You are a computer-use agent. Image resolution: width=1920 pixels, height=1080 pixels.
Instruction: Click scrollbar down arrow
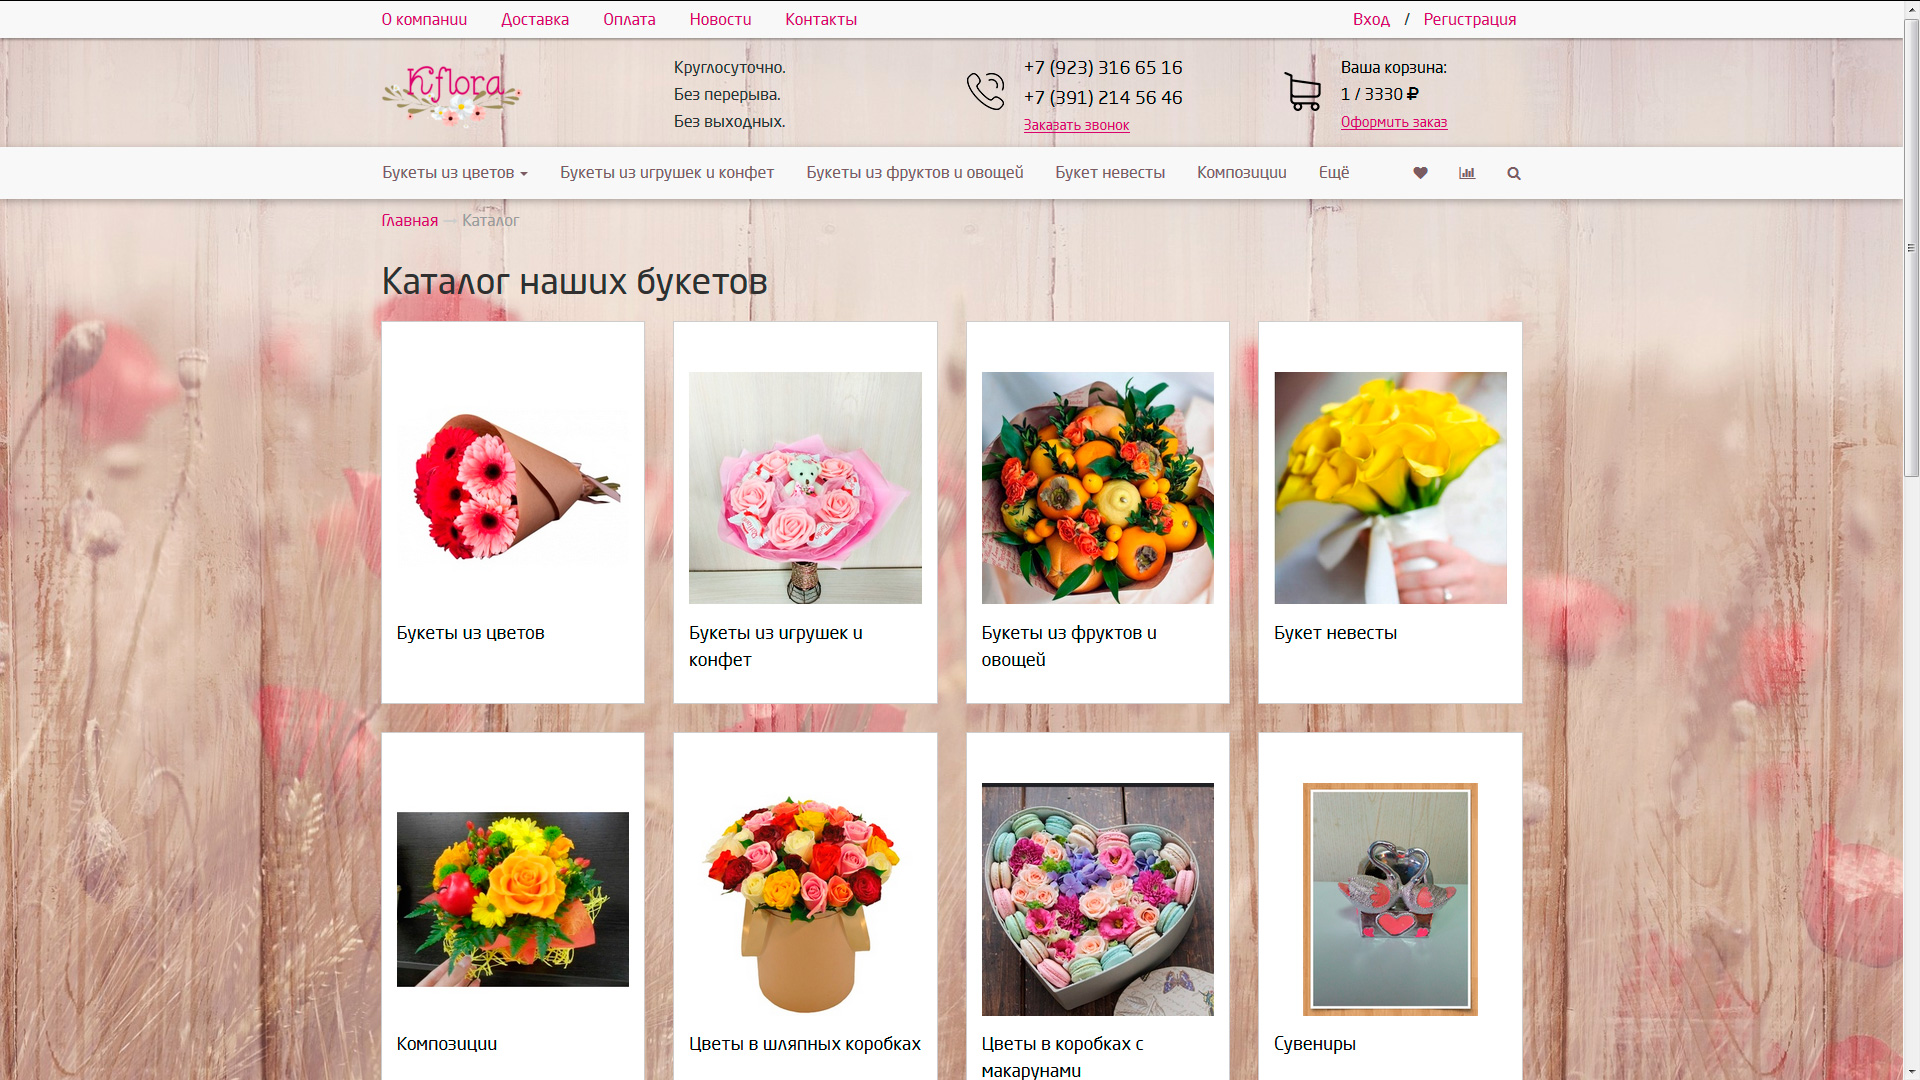[x=1911, y=1071]
